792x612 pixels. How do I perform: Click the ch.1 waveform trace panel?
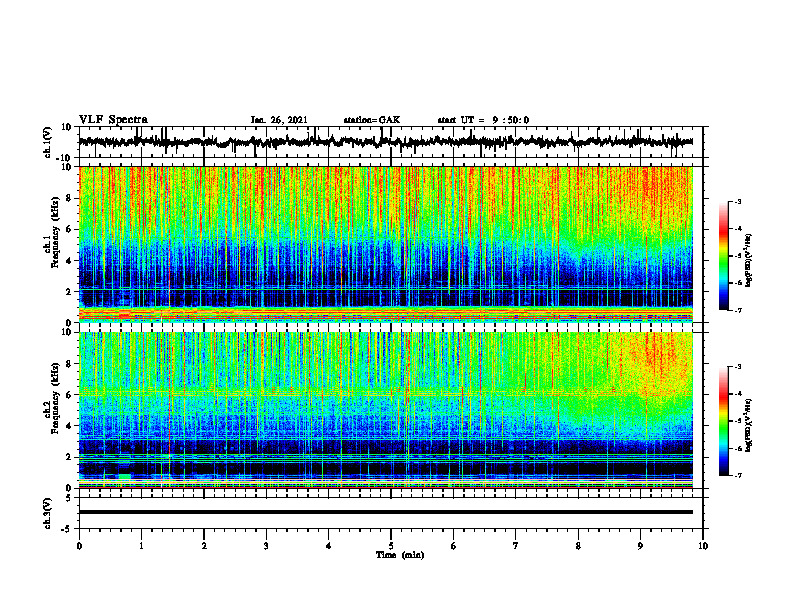pos(391,142)
